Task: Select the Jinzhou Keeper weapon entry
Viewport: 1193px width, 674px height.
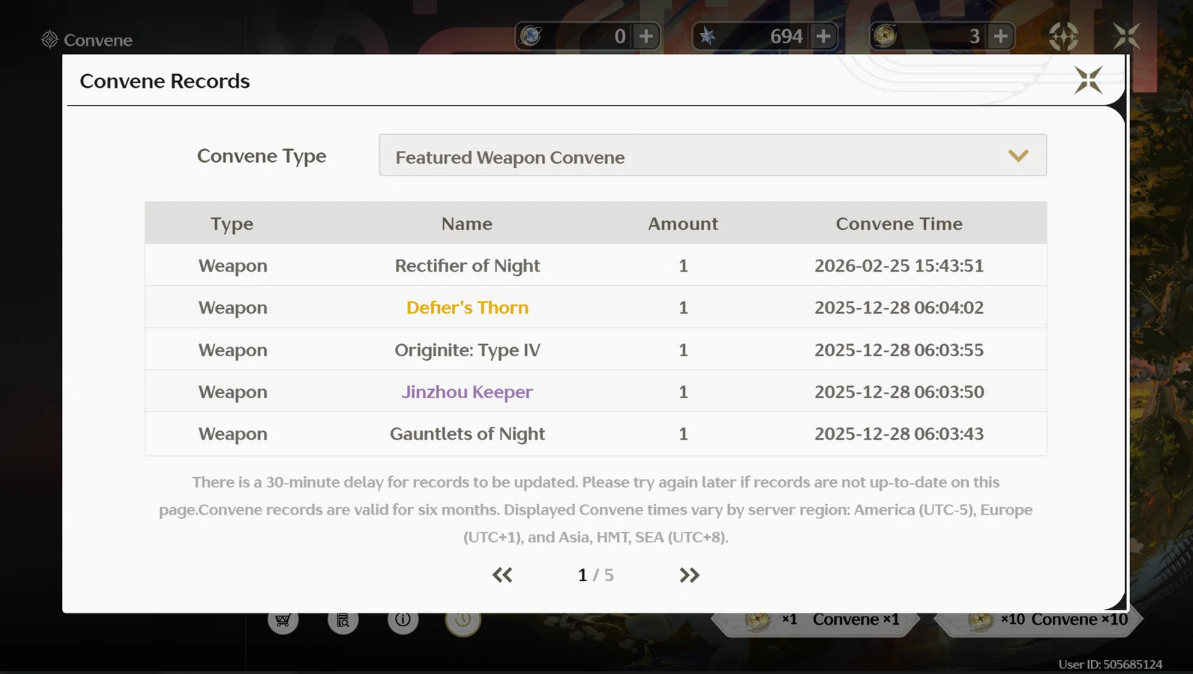Action: pyautogui.click(x=467, y=392)
